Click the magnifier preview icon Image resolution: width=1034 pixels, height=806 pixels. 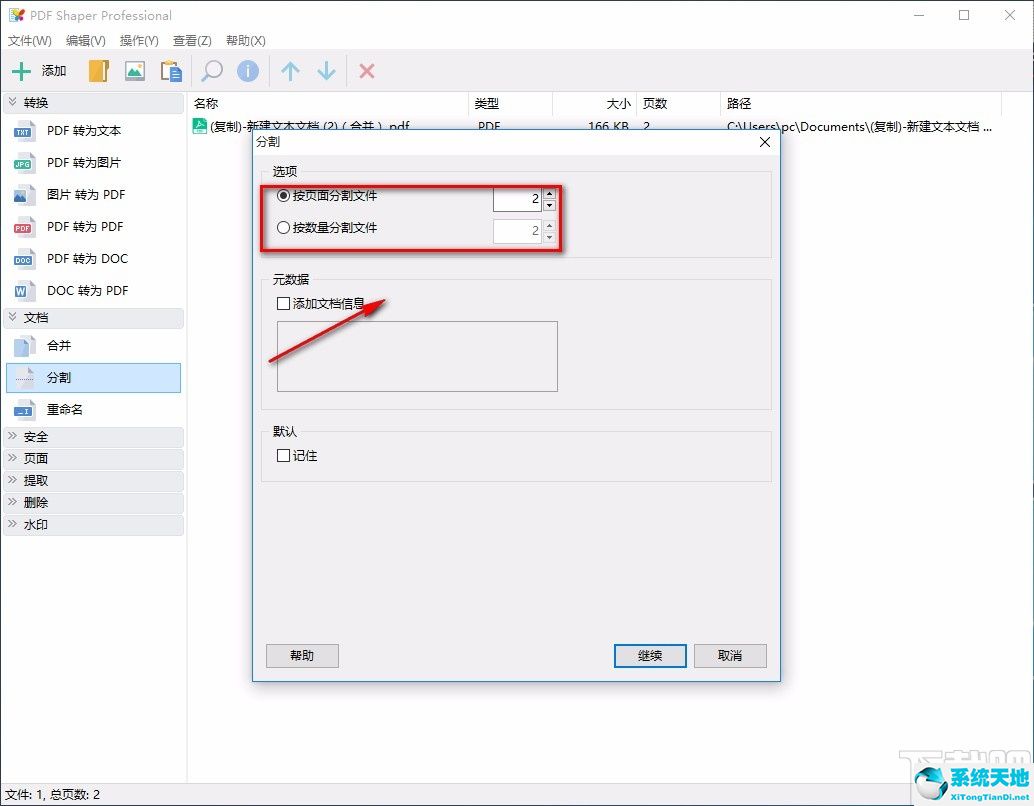[x=212, y=71]
